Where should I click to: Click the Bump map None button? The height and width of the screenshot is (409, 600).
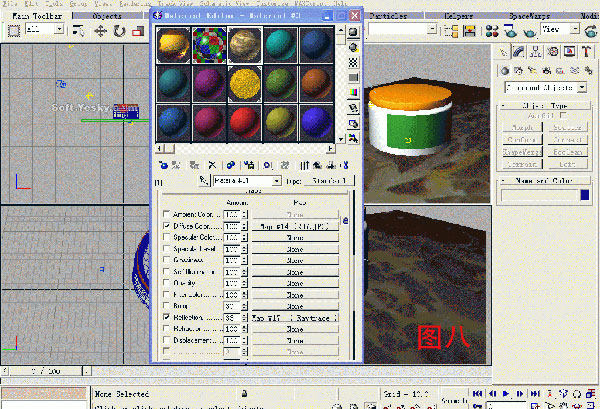295,306
